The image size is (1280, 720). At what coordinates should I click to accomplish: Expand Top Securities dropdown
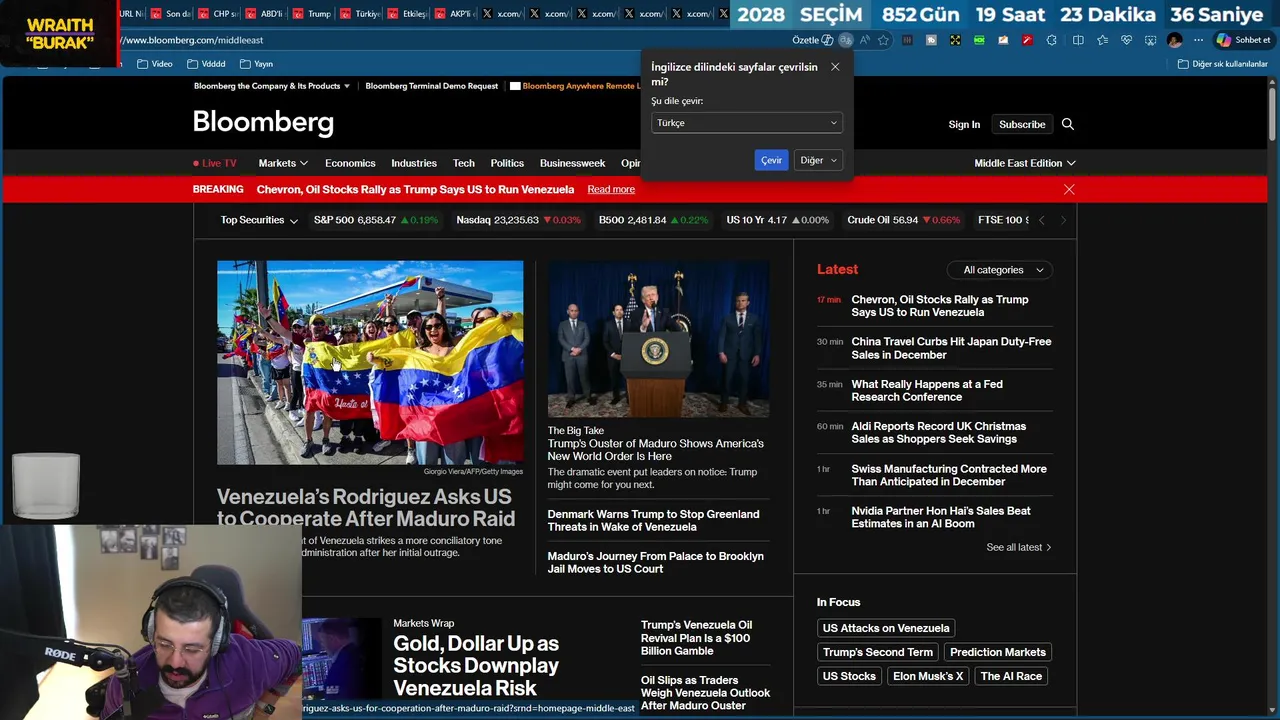pyautogui.click(x=259, y=220)
